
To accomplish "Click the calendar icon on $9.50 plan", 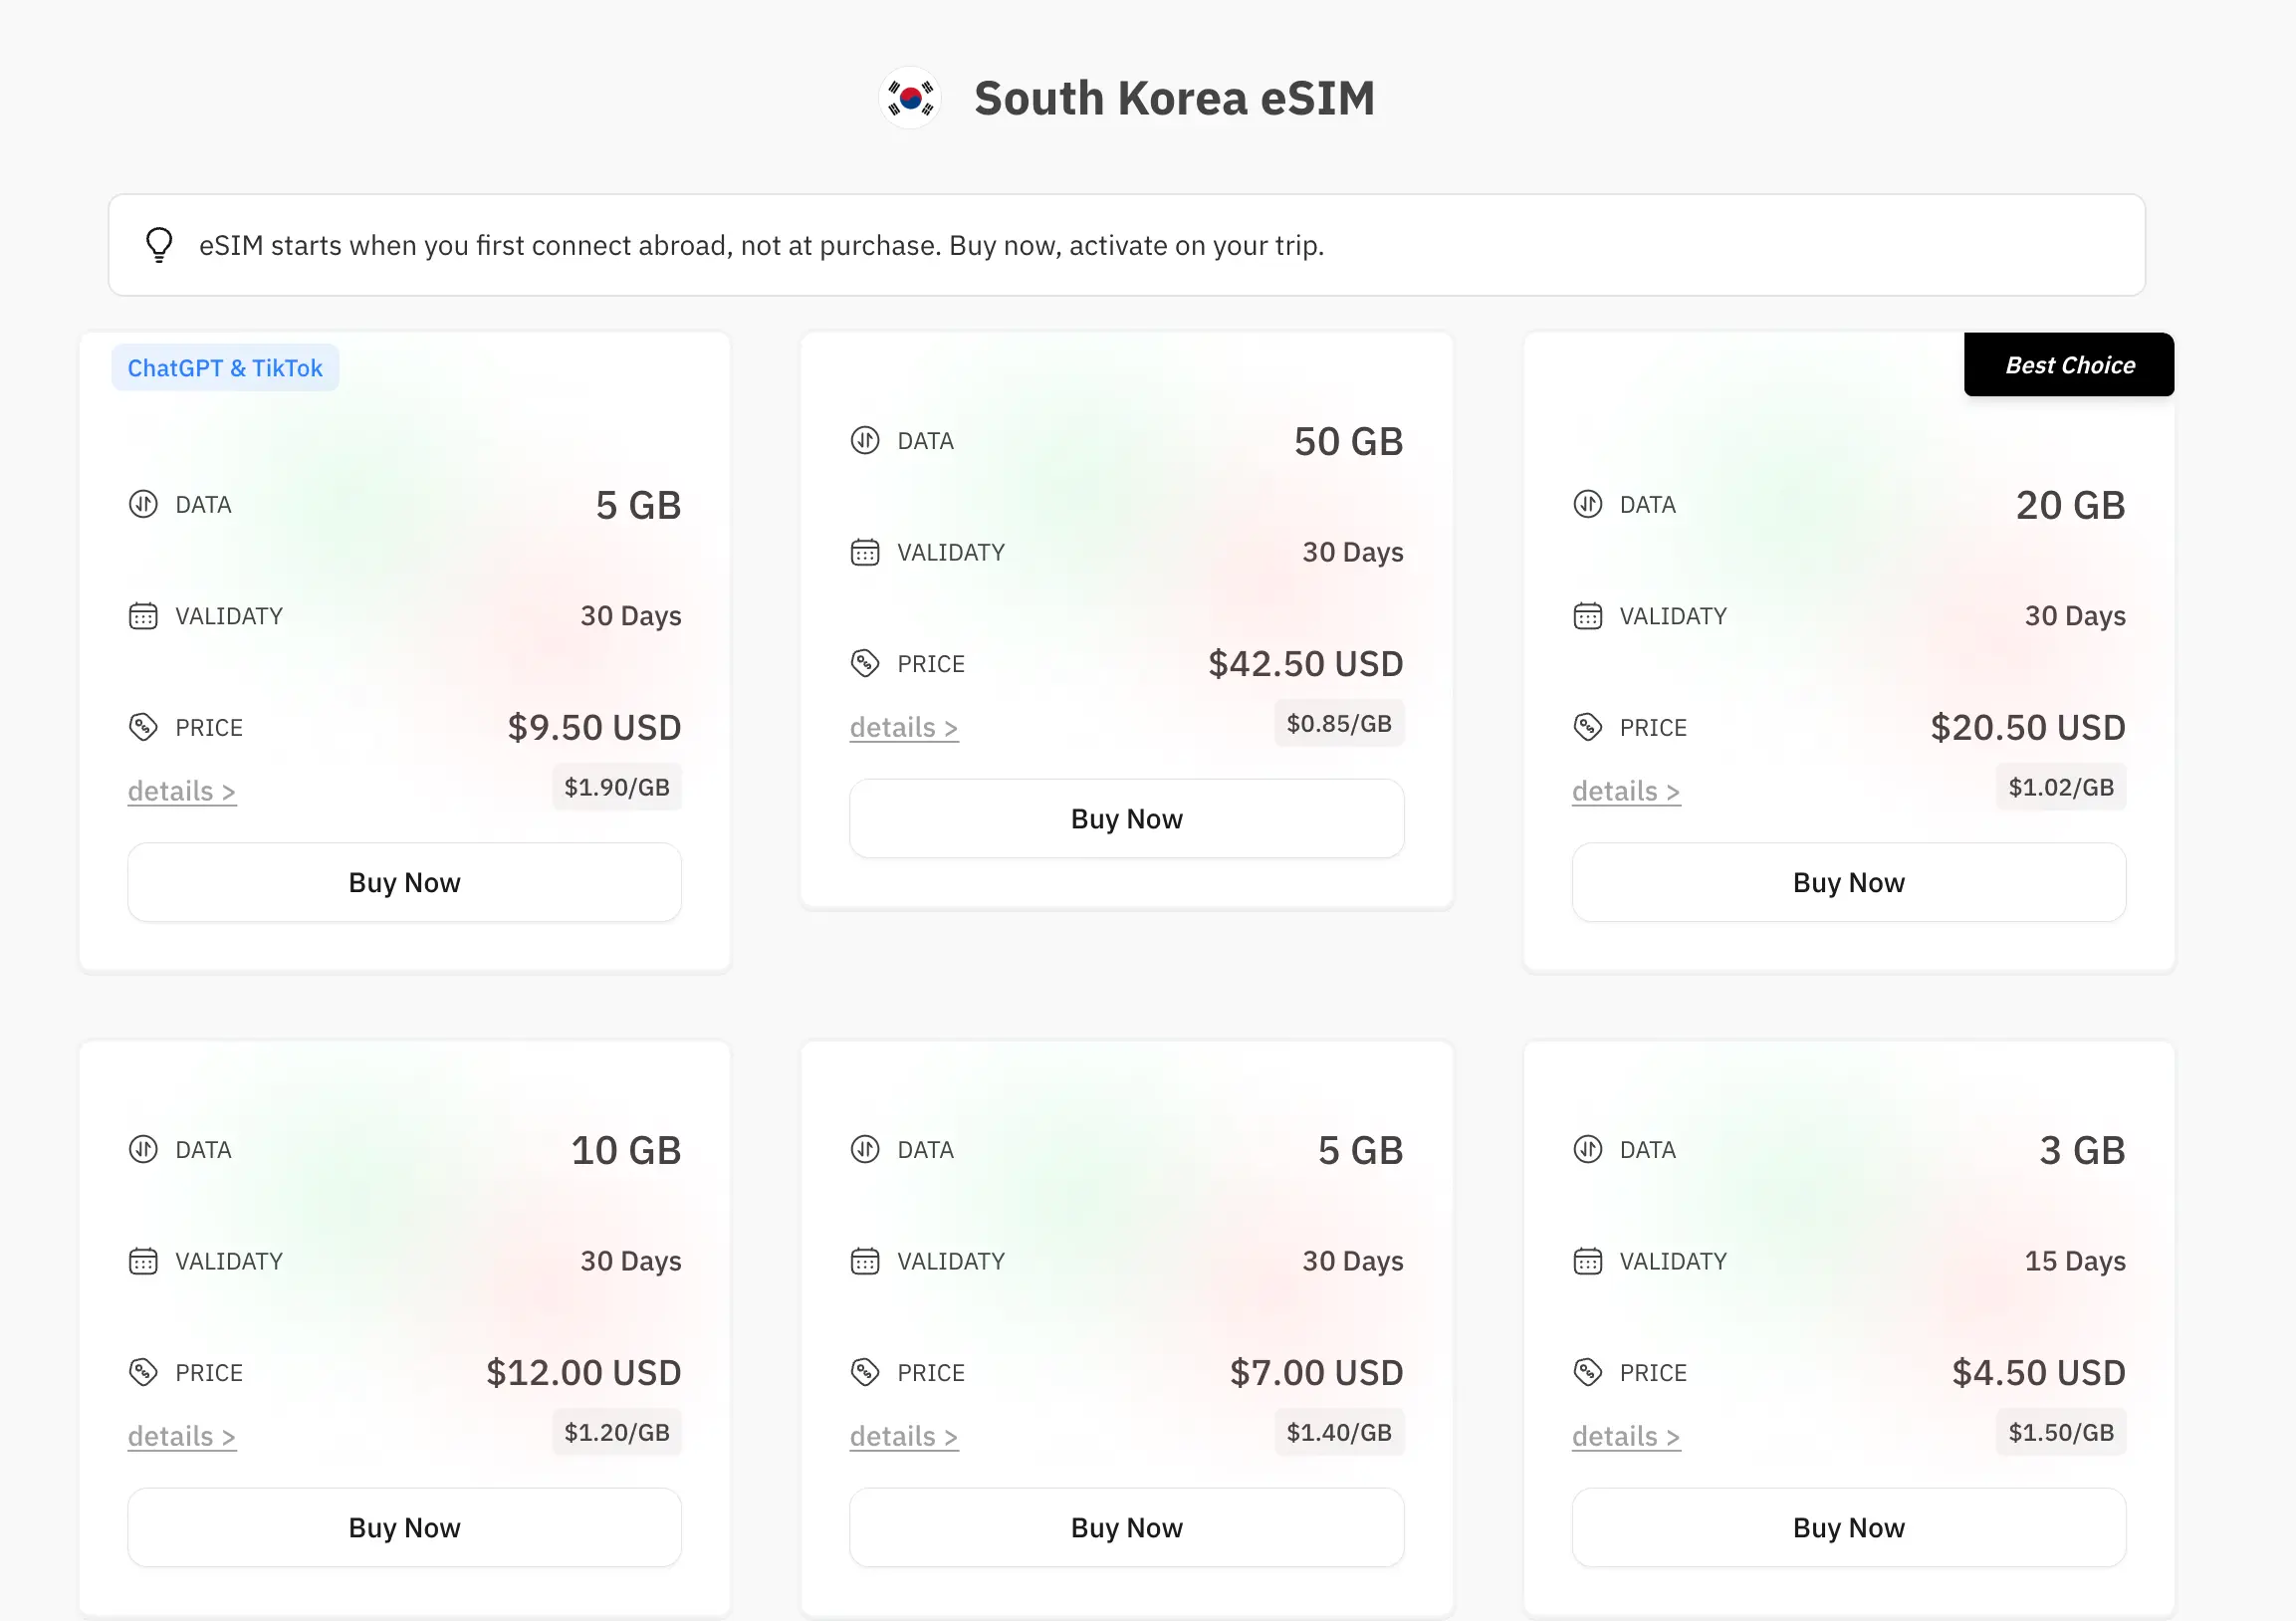I will click(143, 616).
